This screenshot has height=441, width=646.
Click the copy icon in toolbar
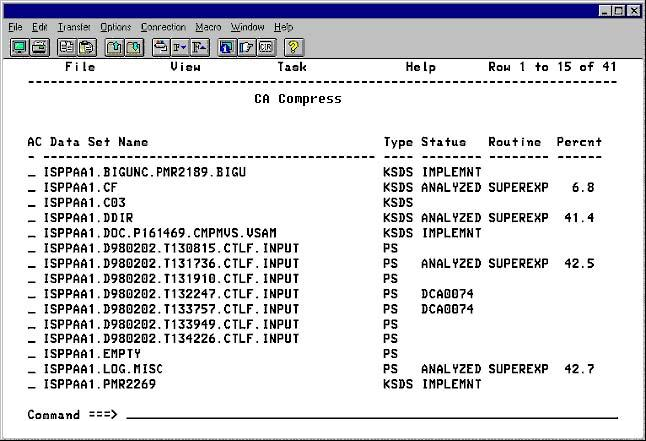point(66,47)
